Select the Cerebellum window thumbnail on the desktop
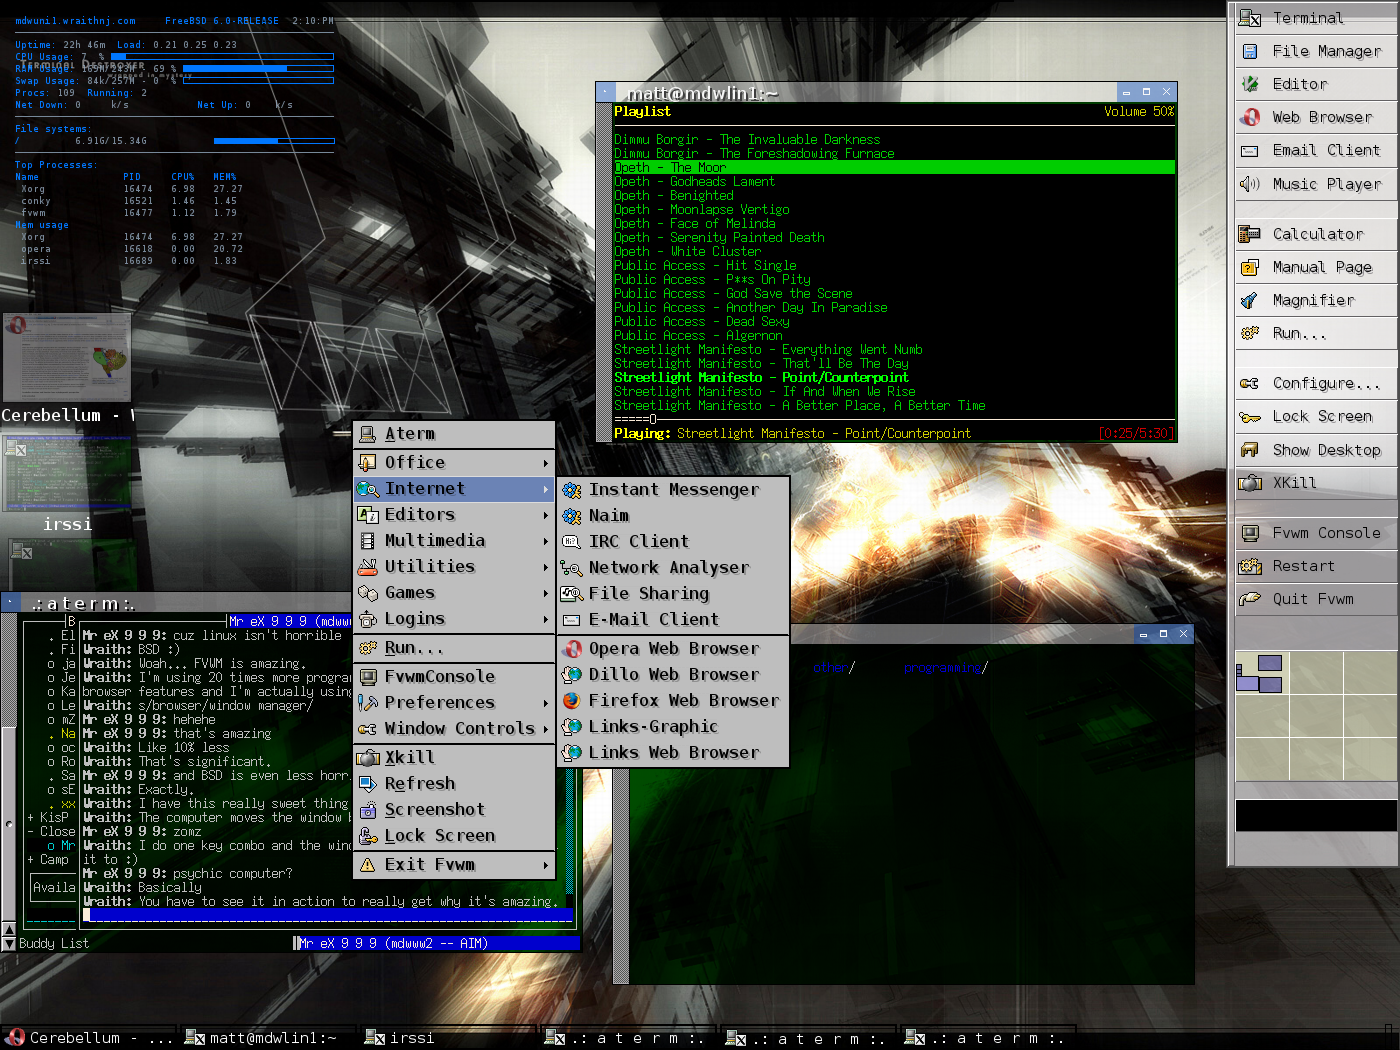The image size is (1400, 1050). click(x=68, y=358)
